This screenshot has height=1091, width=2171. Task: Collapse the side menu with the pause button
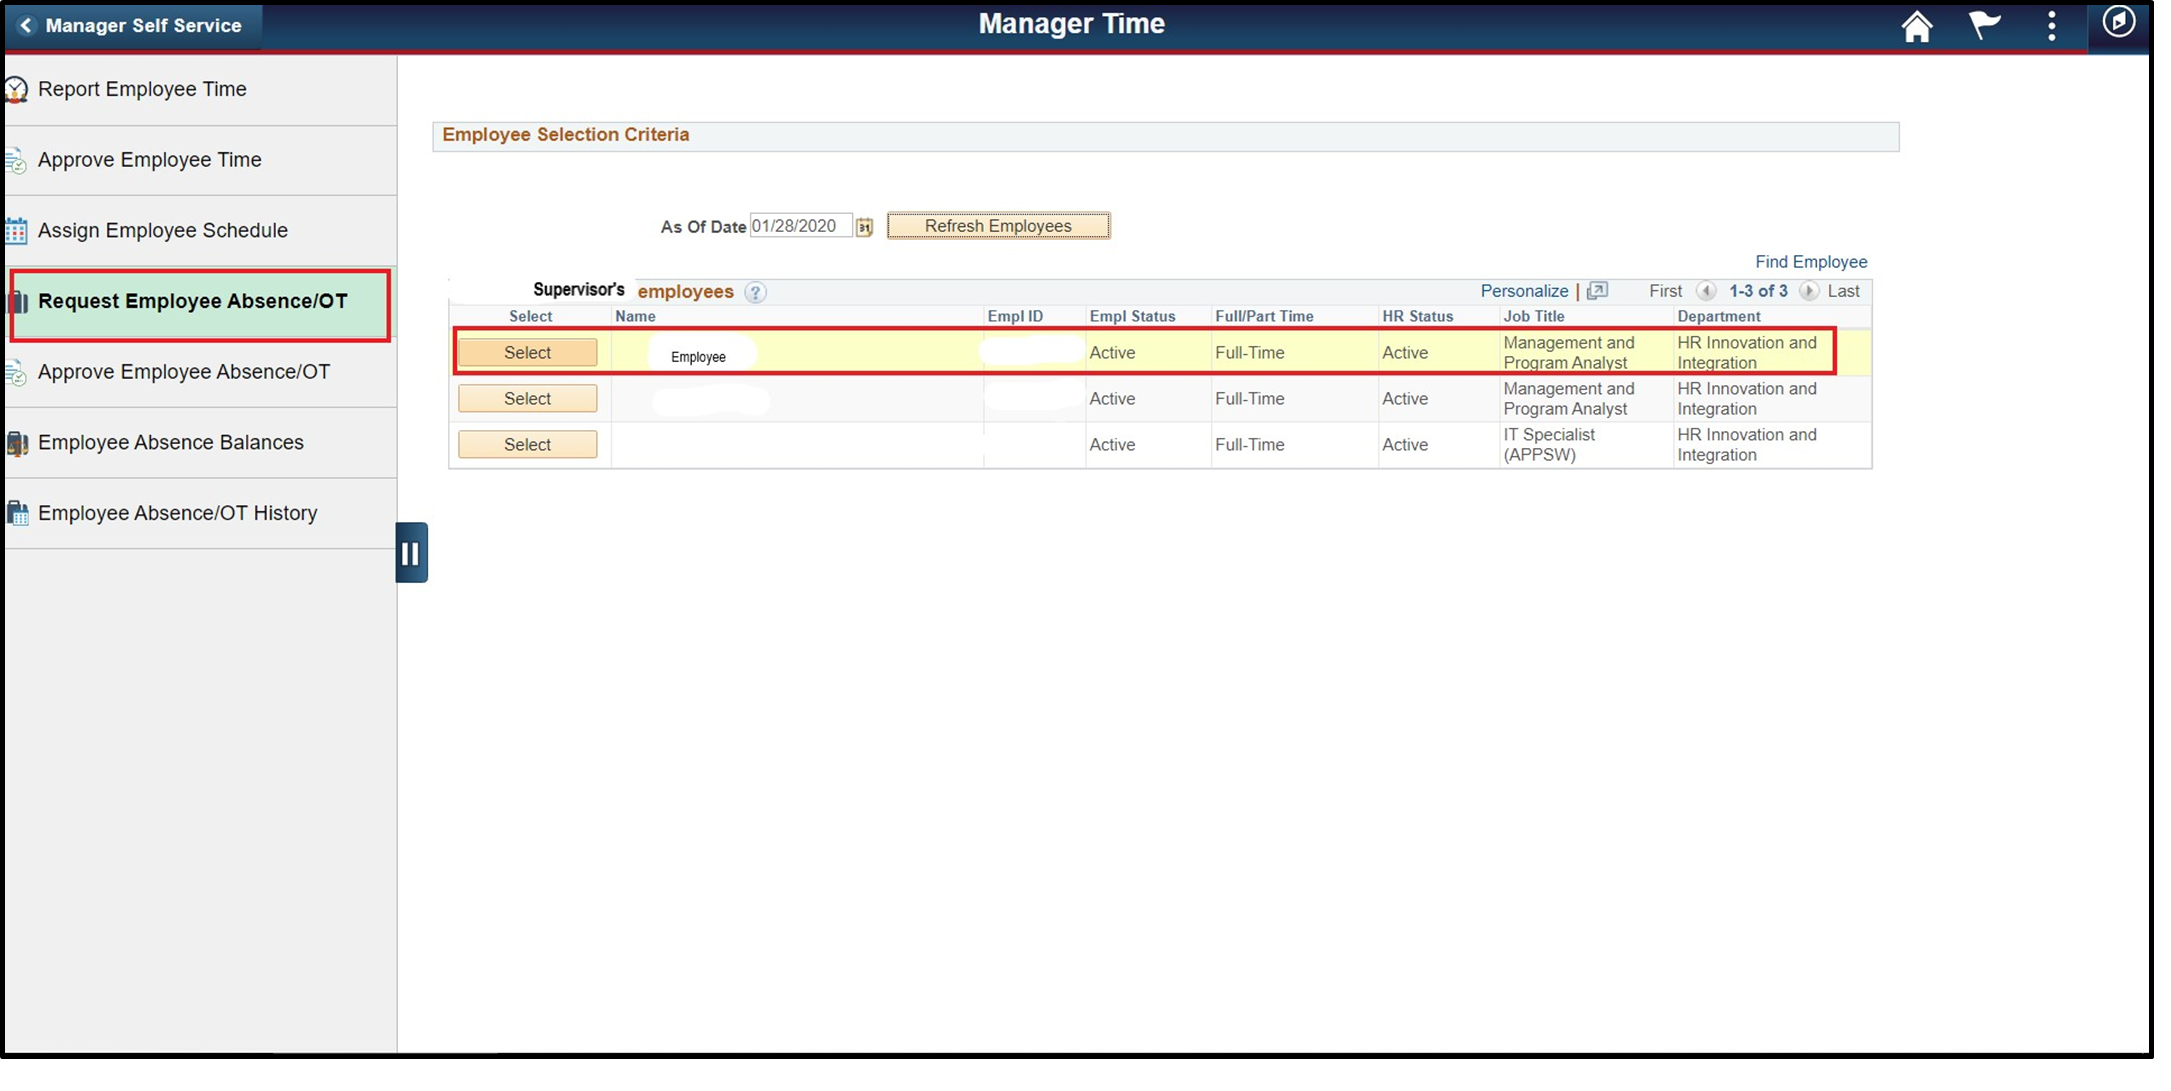tap(411, 551)
